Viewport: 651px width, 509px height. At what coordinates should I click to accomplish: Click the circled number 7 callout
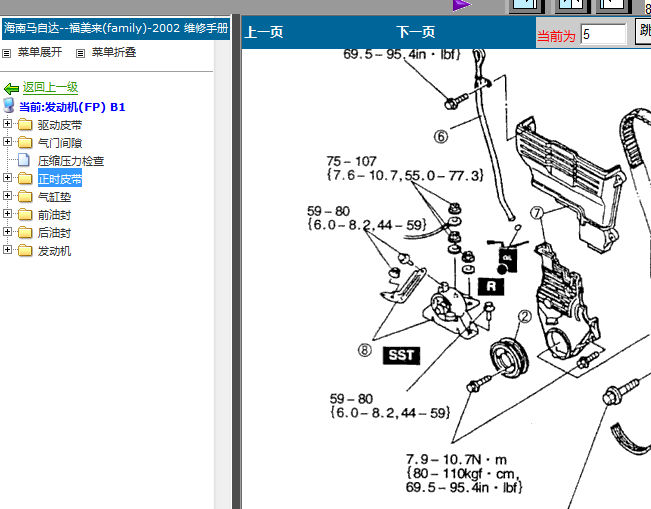[x=537, y=213]
